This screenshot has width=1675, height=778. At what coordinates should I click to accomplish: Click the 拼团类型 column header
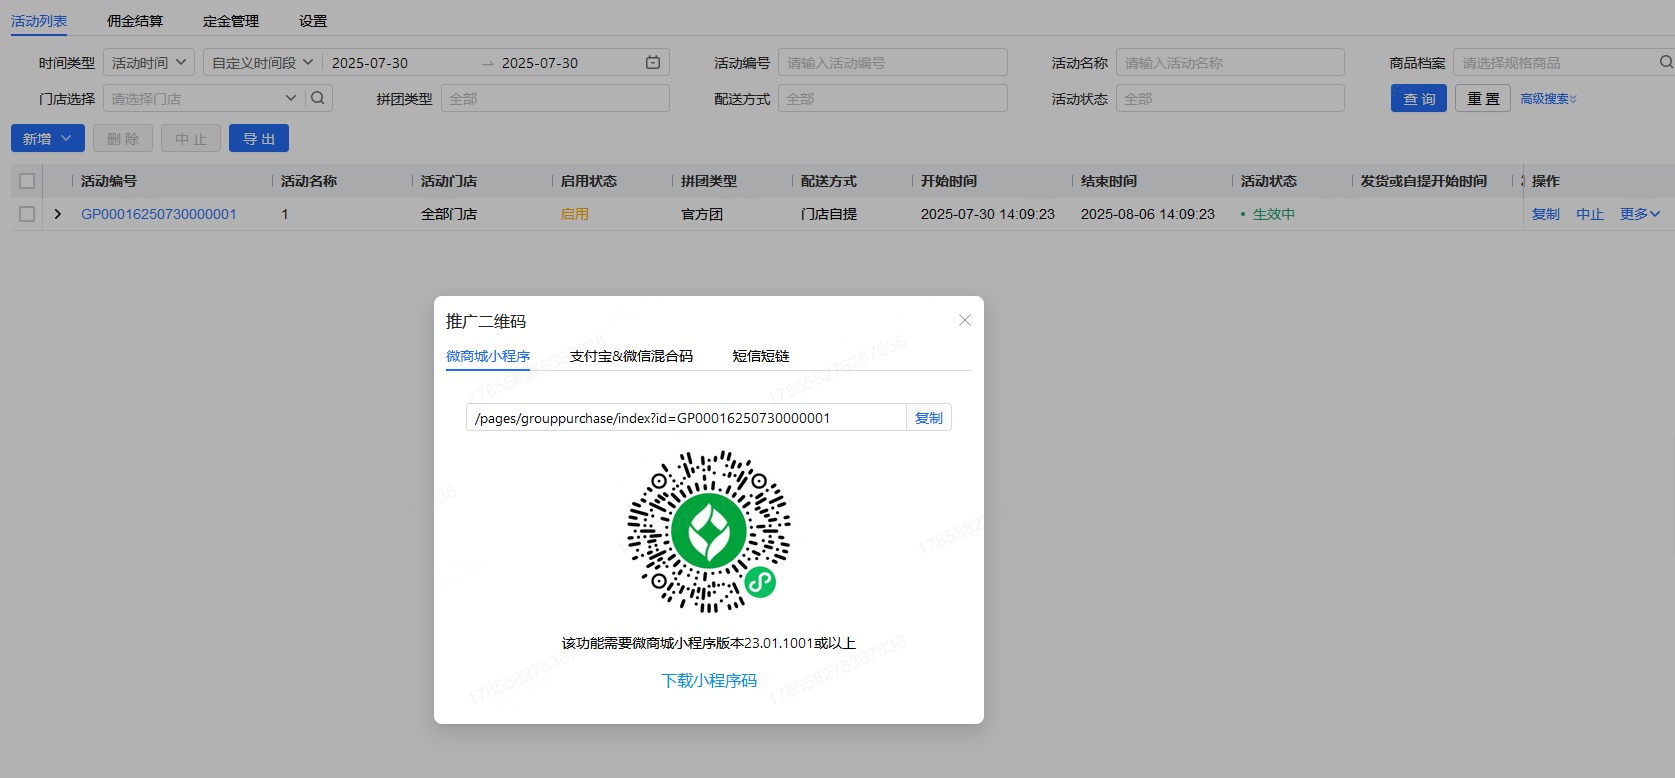point(709,181)
